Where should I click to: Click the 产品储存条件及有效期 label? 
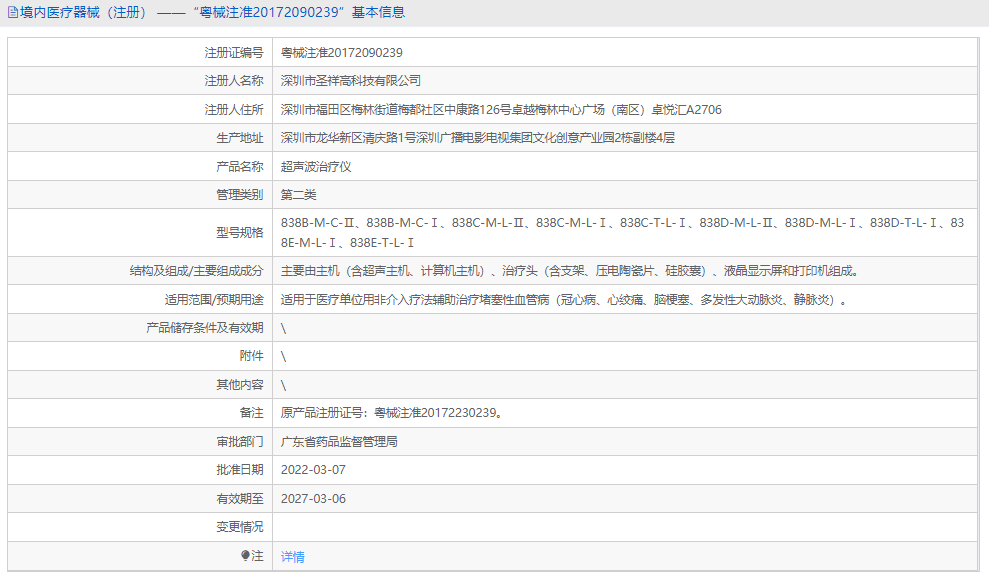pyautogui.click(x=204, y=328)
